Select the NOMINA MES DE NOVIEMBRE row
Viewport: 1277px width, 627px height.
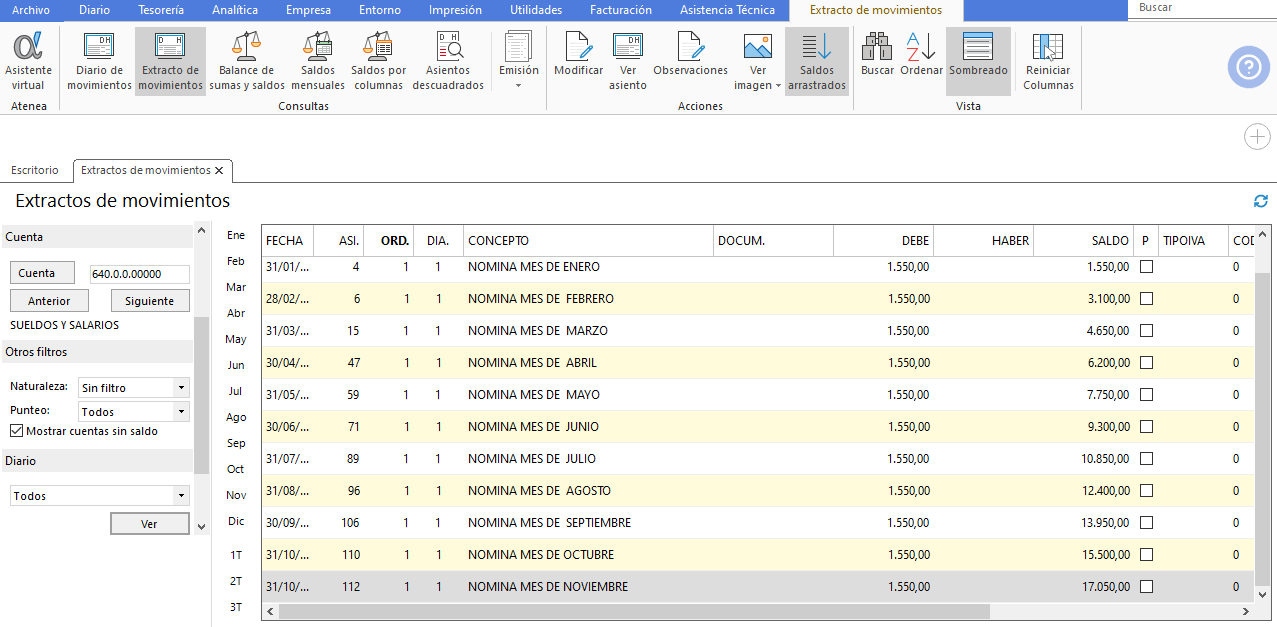(758, 587)
